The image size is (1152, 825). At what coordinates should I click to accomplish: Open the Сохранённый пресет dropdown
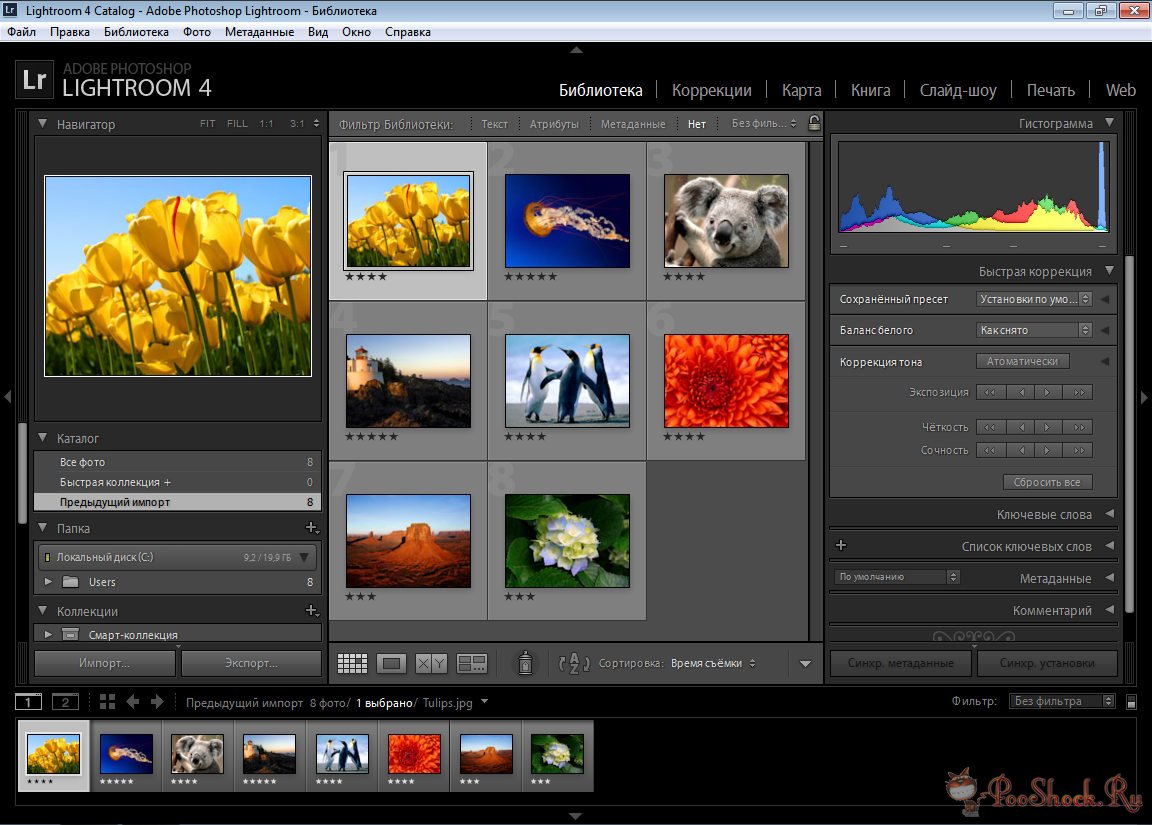[x=1034, y=299]
